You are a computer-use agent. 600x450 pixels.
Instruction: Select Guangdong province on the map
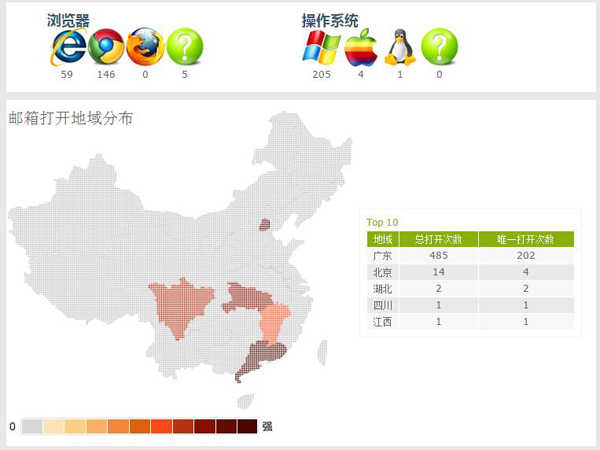pos(264,356)
